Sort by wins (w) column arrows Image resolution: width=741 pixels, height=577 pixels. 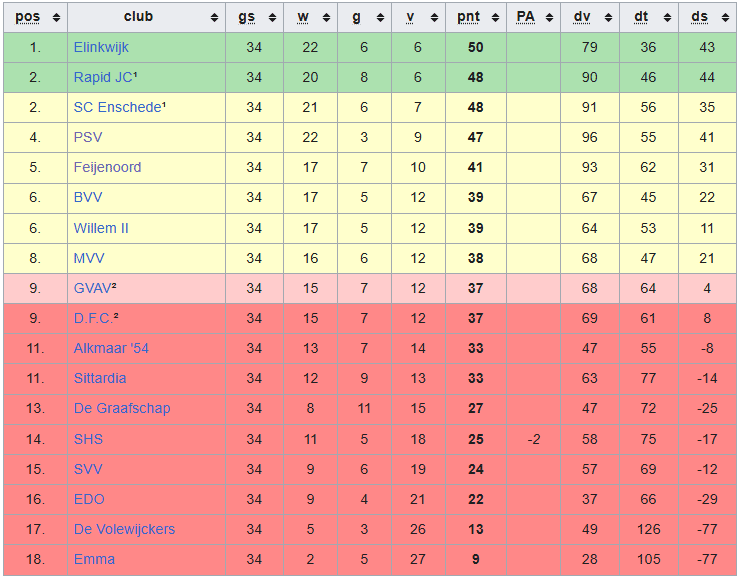[328, 18]
